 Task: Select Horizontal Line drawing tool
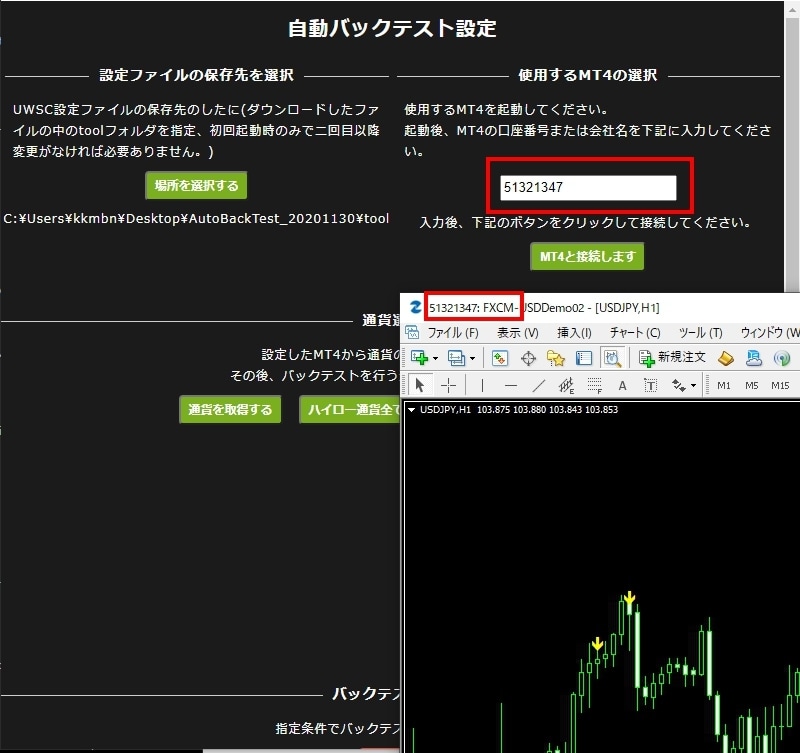(x=511, y=386)
